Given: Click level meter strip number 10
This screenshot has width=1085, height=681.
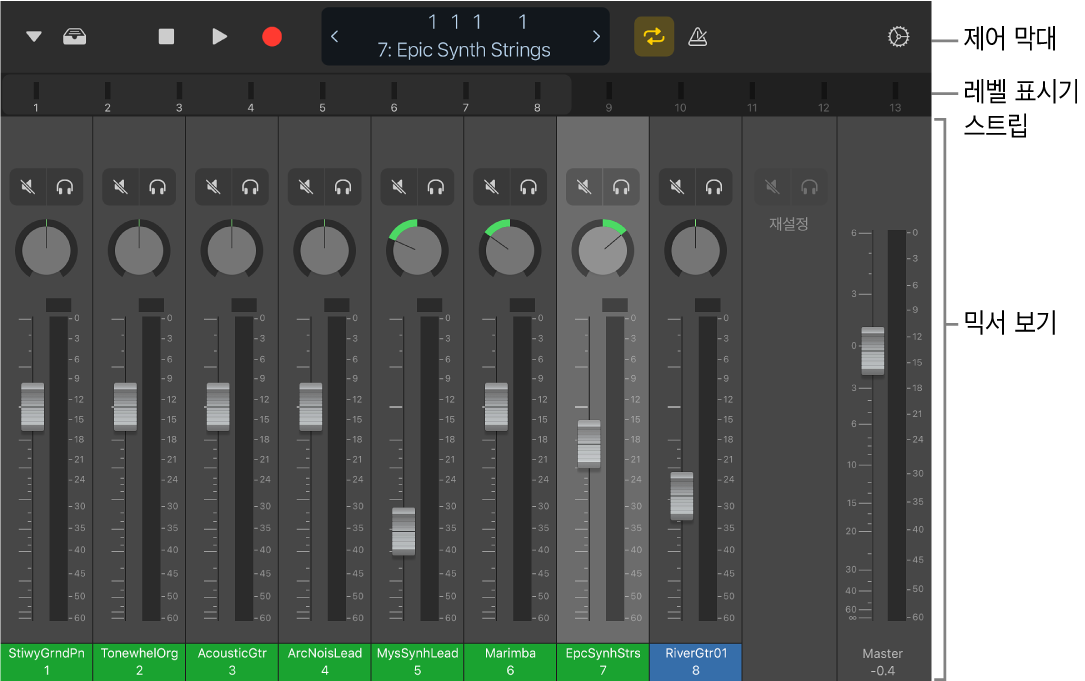Looking at the screenshot, I should coord(680,97).
